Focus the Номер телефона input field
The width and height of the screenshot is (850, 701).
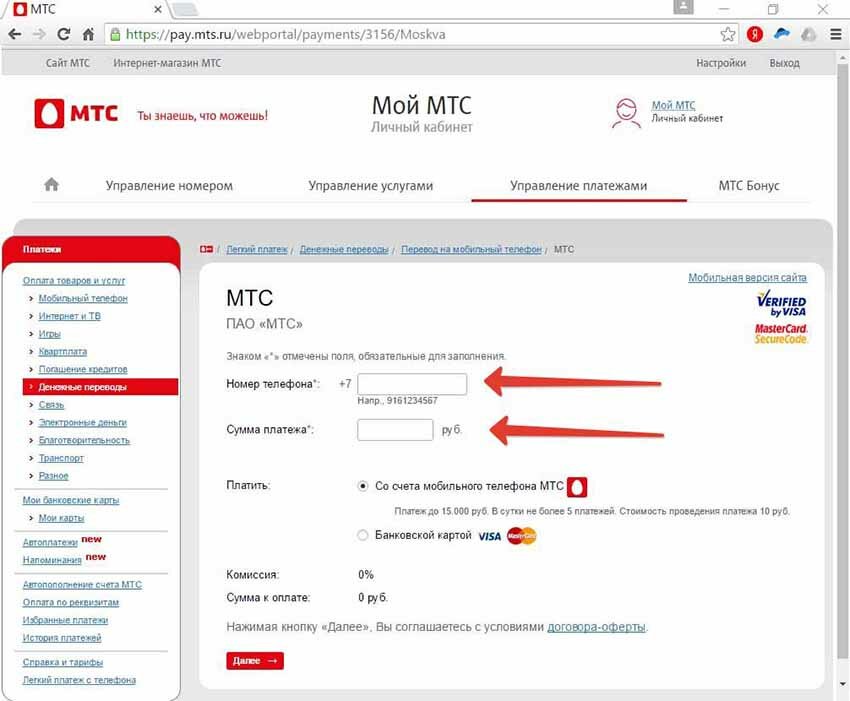coord(412,384)
